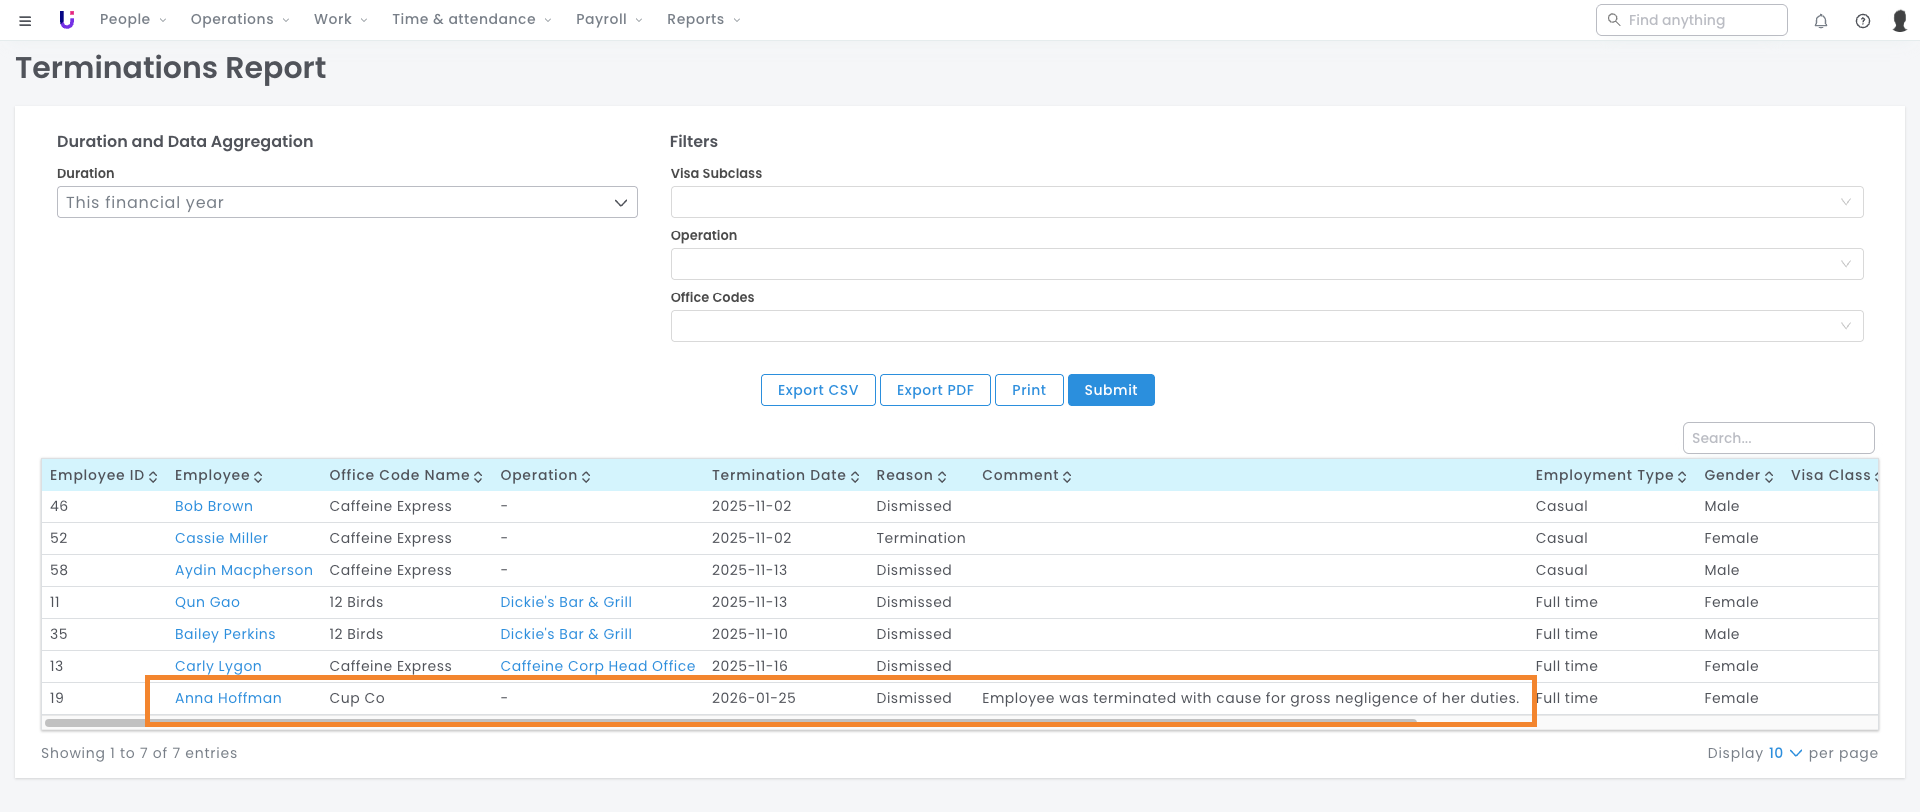Sort by Employee ID column arrows

153,477
